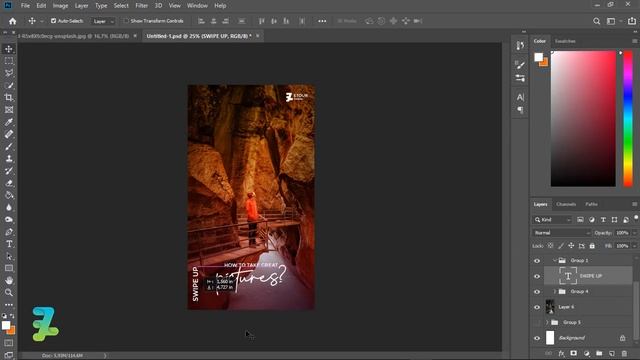Viewport: 640px width, 360px height.
Task: Select the Rectangular Marquee tool
Action: pos(9,61)
